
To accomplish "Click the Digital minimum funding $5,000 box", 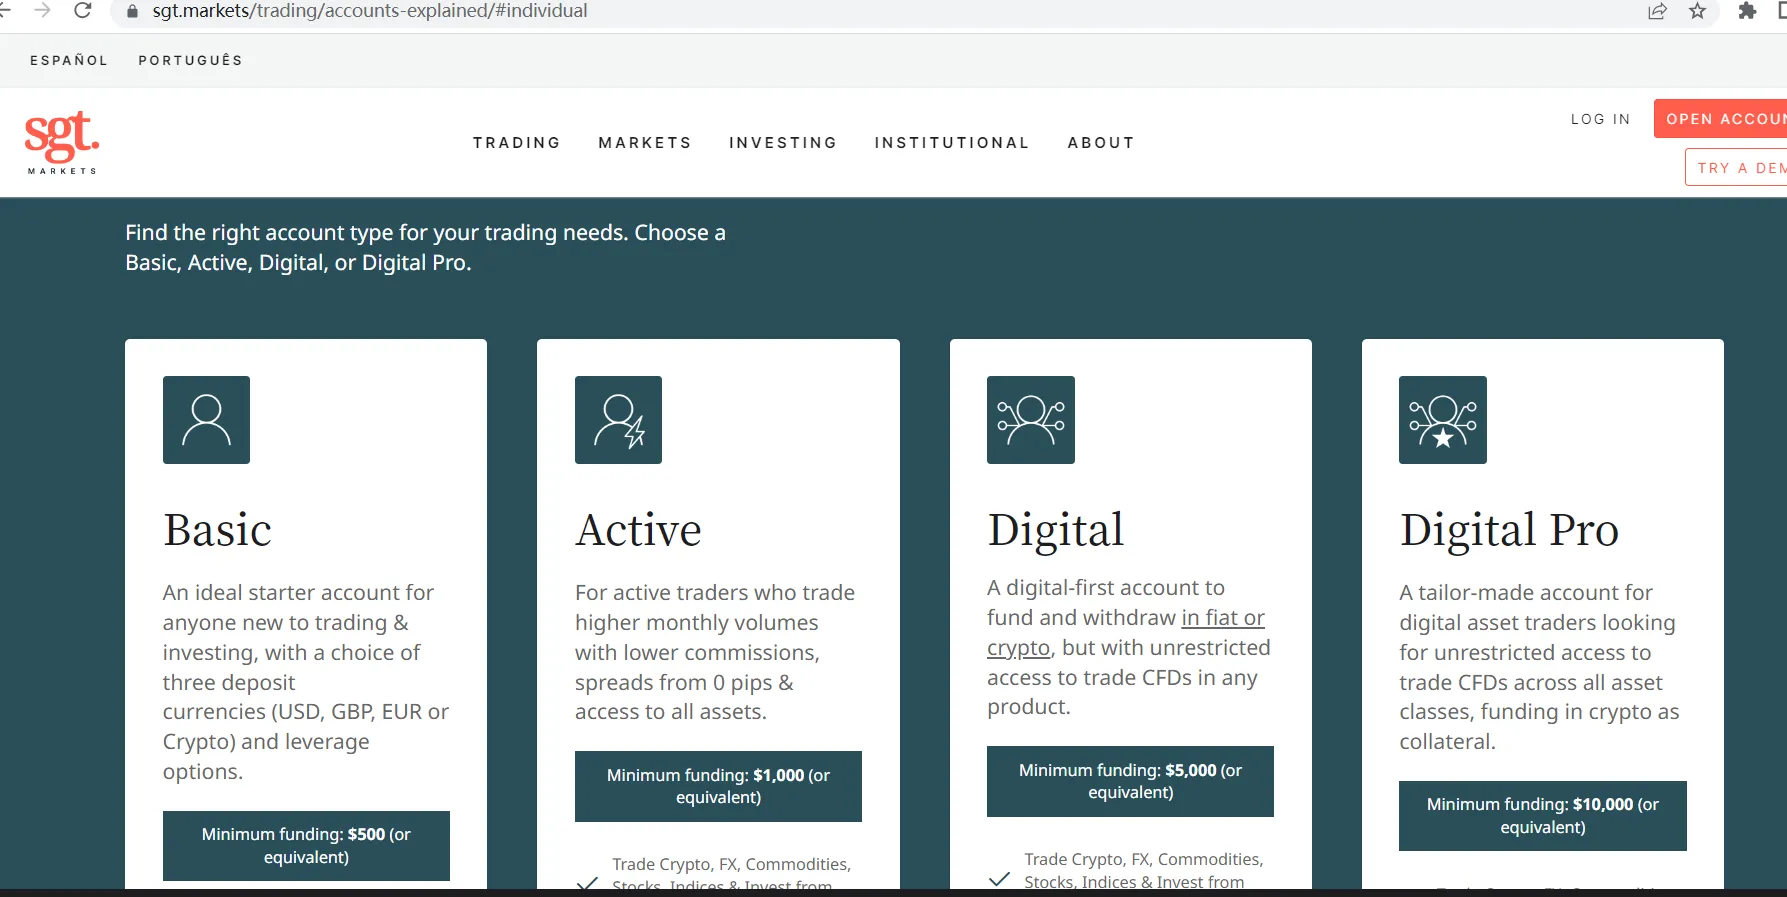I will pos(1130,781).
